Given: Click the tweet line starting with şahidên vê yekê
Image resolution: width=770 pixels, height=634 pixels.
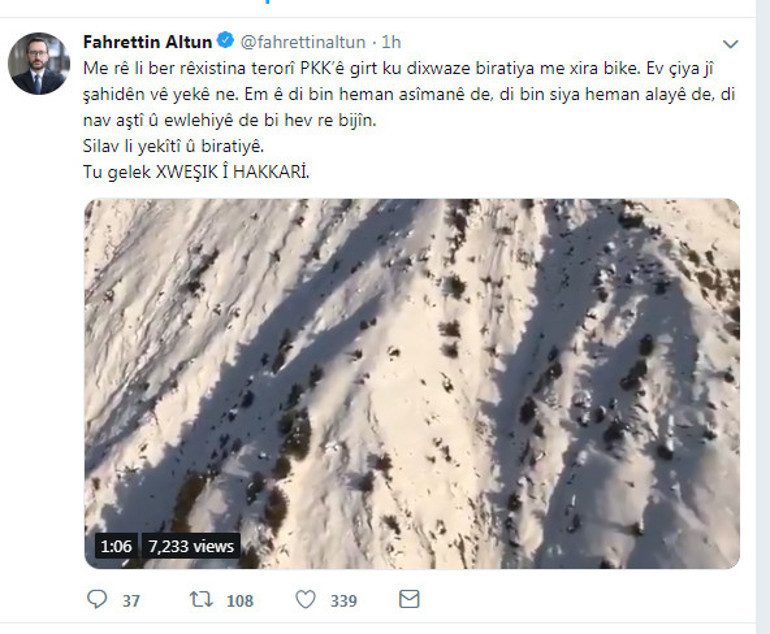Looking at the screenshot, I should point(409,94).
